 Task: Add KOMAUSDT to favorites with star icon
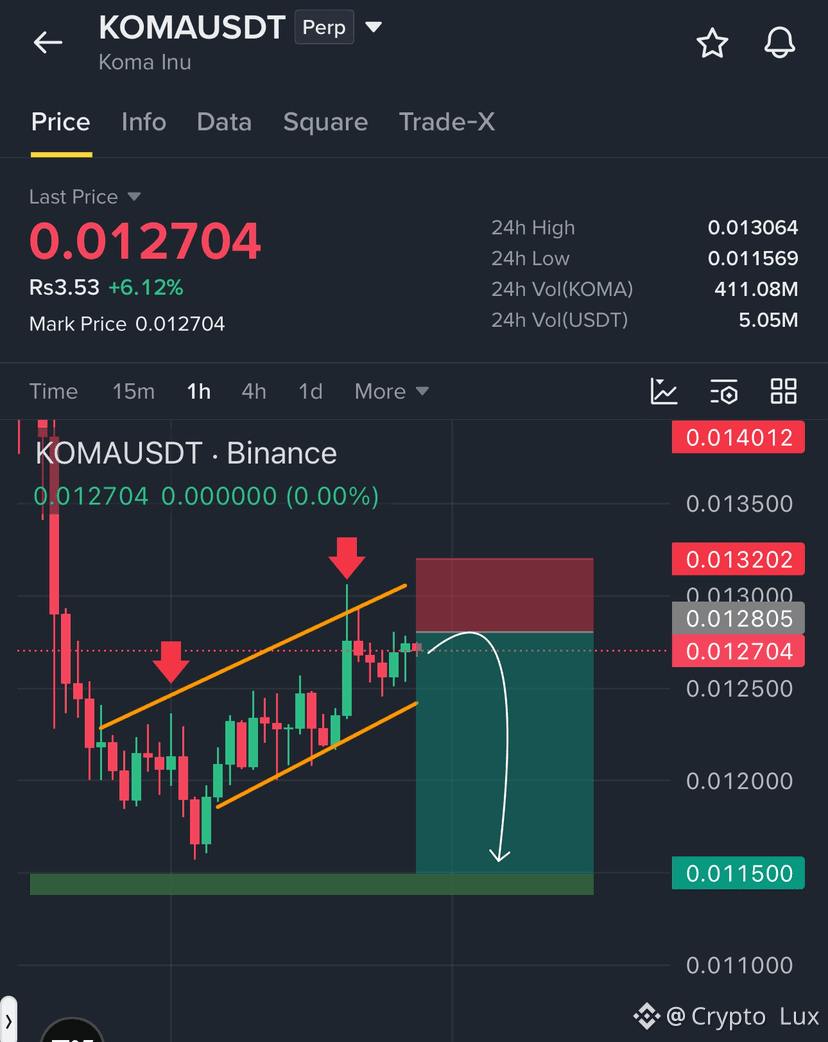[712, 43]
